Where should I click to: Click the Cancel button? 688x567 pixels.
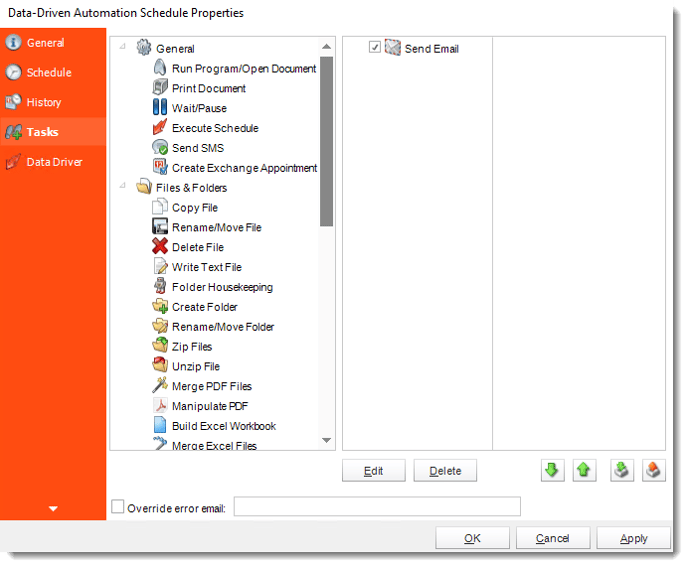pyautogui.click(x=552, y=538)
